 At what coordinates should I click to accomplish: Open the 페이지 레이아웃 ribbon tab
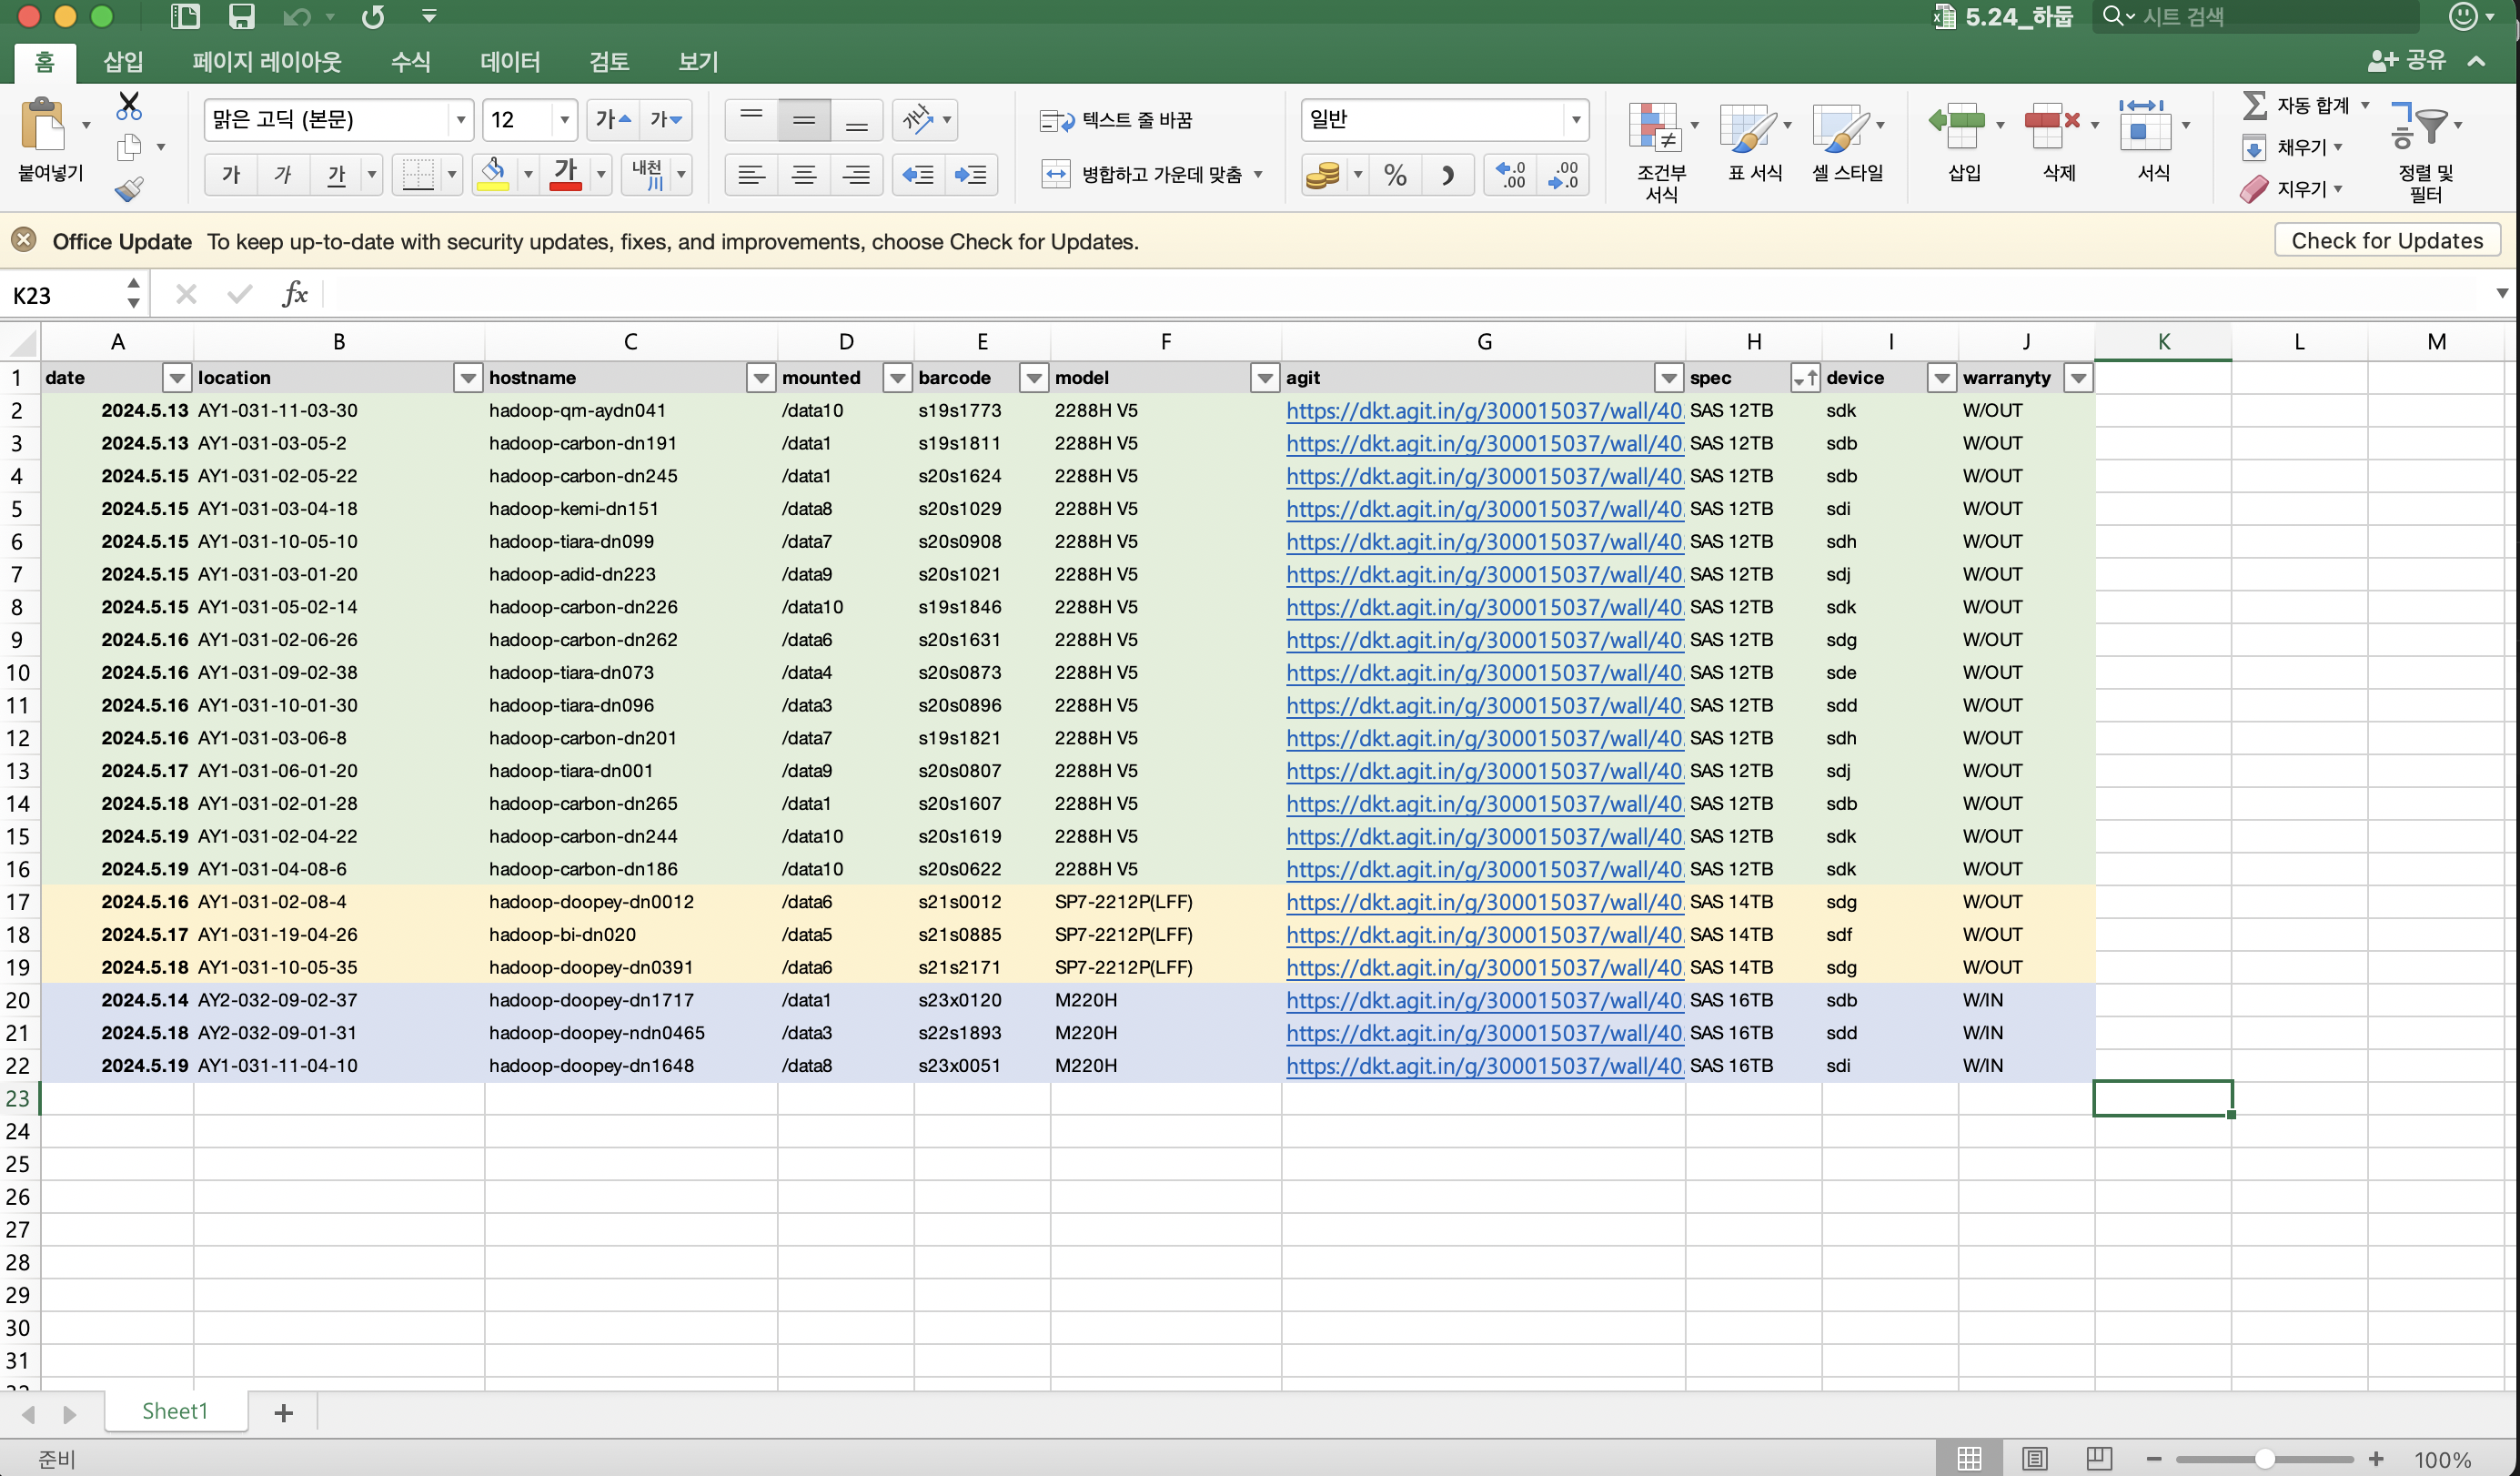pyautogui.click(x=267, y=62)
